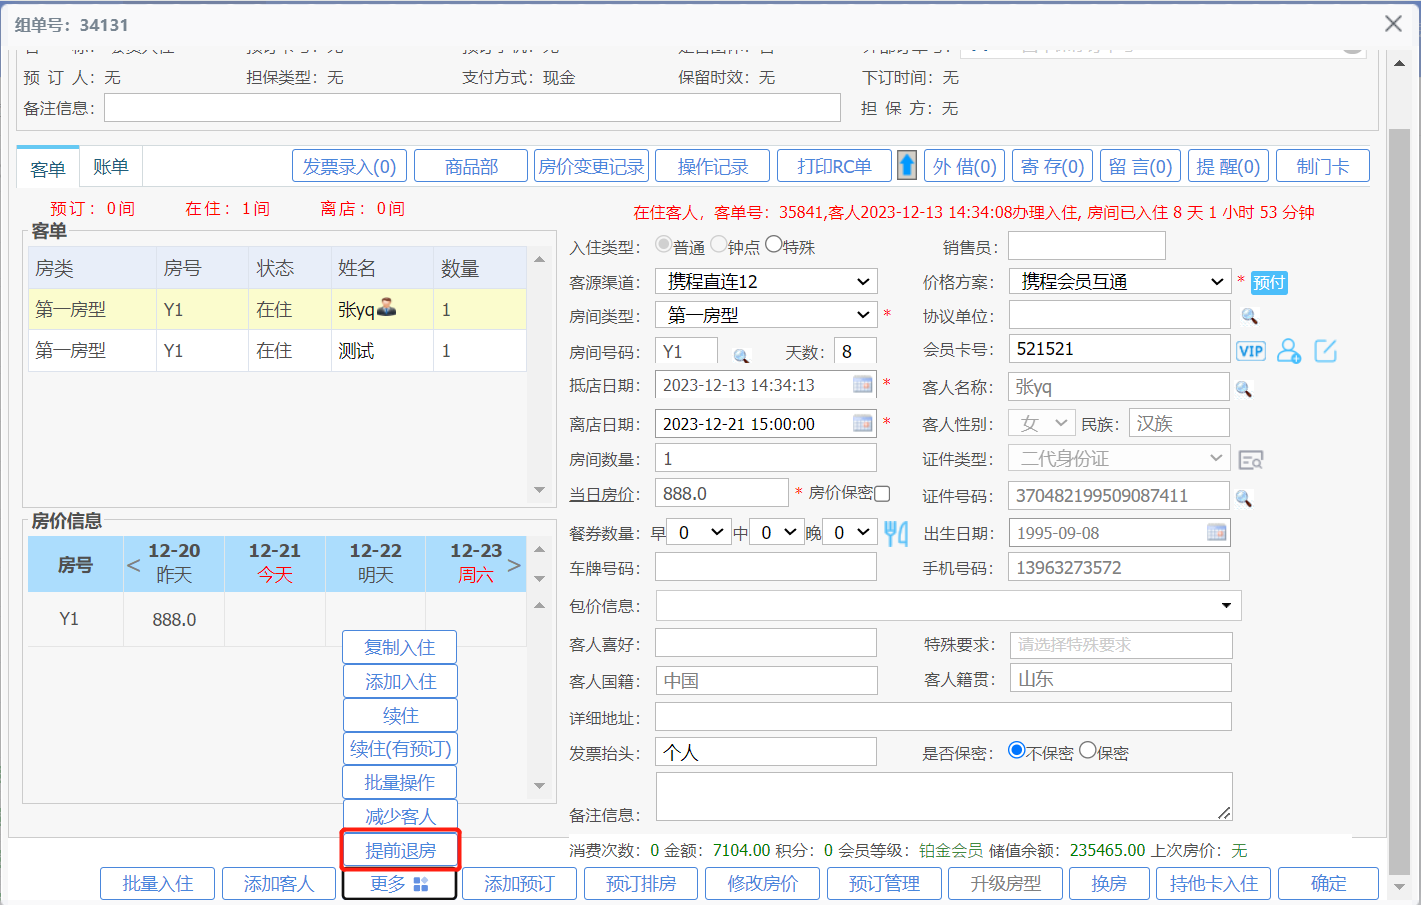Image resolution: width=1421 pixels, height=905 pixels.
Task: Close the 组单号 34131 dialog
Action: click(x=1393, y=23)
